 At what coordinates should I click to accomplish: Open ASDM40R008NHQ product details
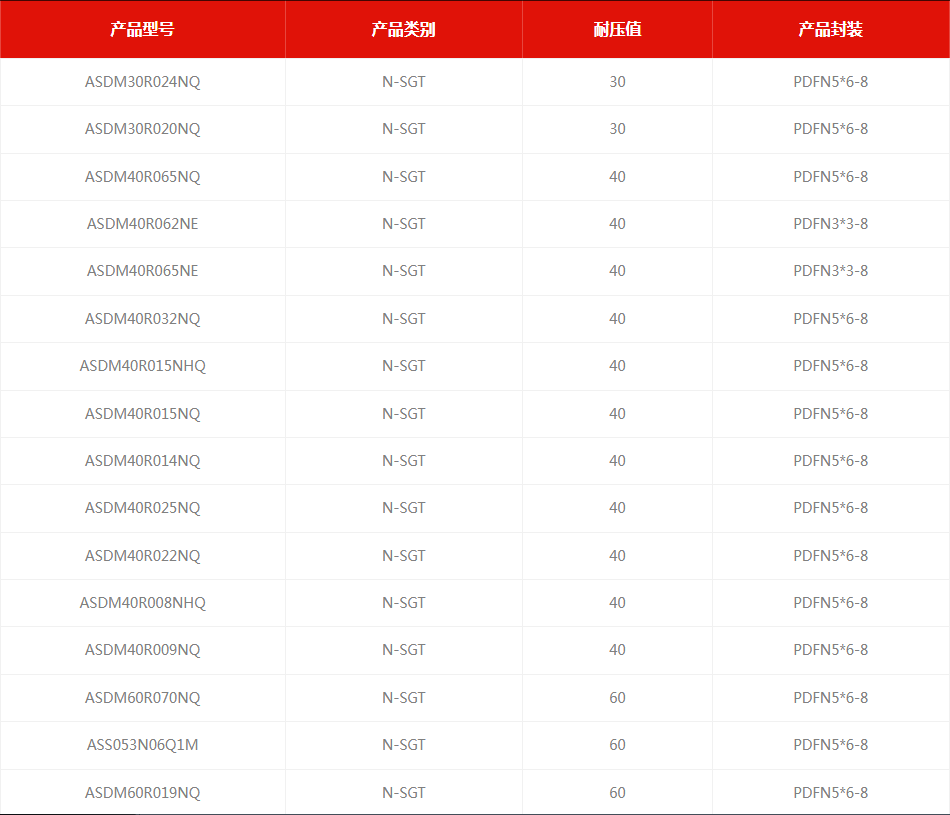pyautogui.click(x=142, y=603)
